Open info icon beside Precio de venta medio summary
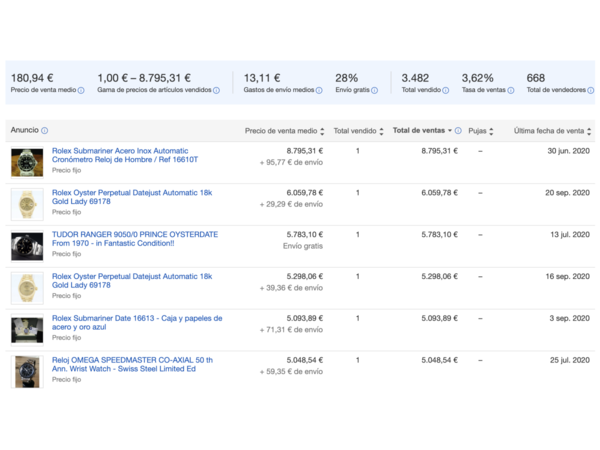This screenshot has width=600, height=450. [x=81, y=90]
